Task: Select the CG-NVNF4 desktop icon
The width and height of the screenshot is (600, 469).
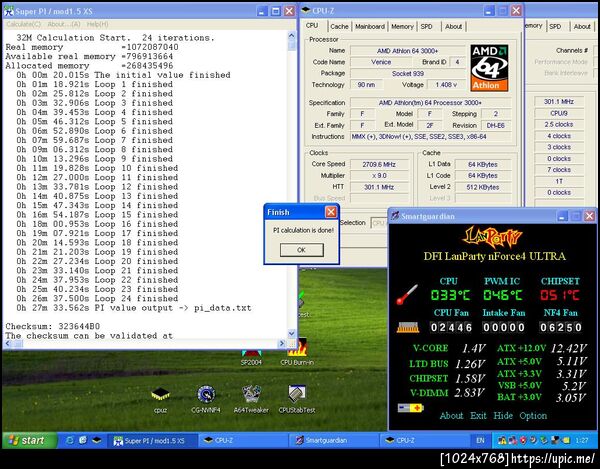Action: pos(206,399)
